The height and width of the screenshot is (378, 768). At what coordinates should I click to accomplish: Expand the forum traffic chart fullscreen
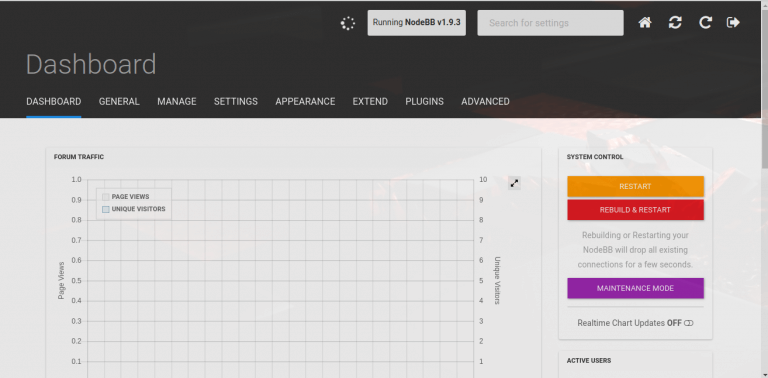point(514,183)
